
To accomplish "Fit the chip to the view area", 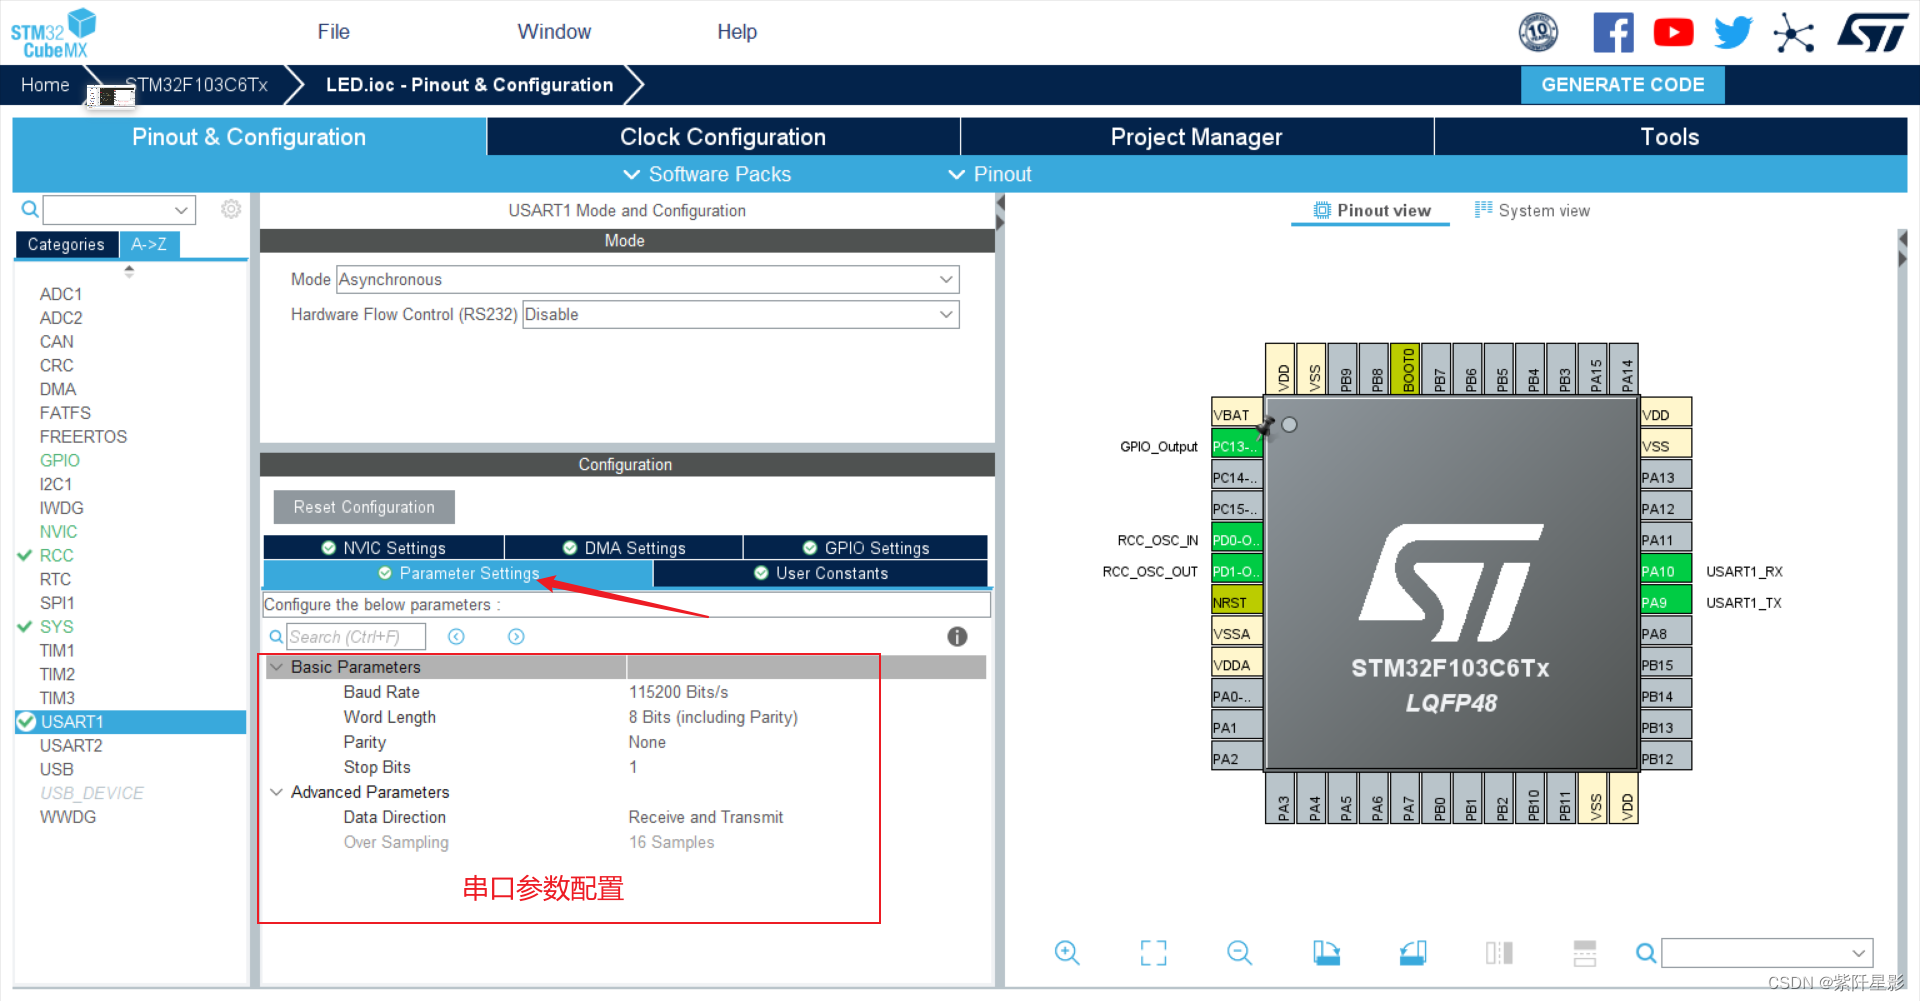I will coord(1153,953).
